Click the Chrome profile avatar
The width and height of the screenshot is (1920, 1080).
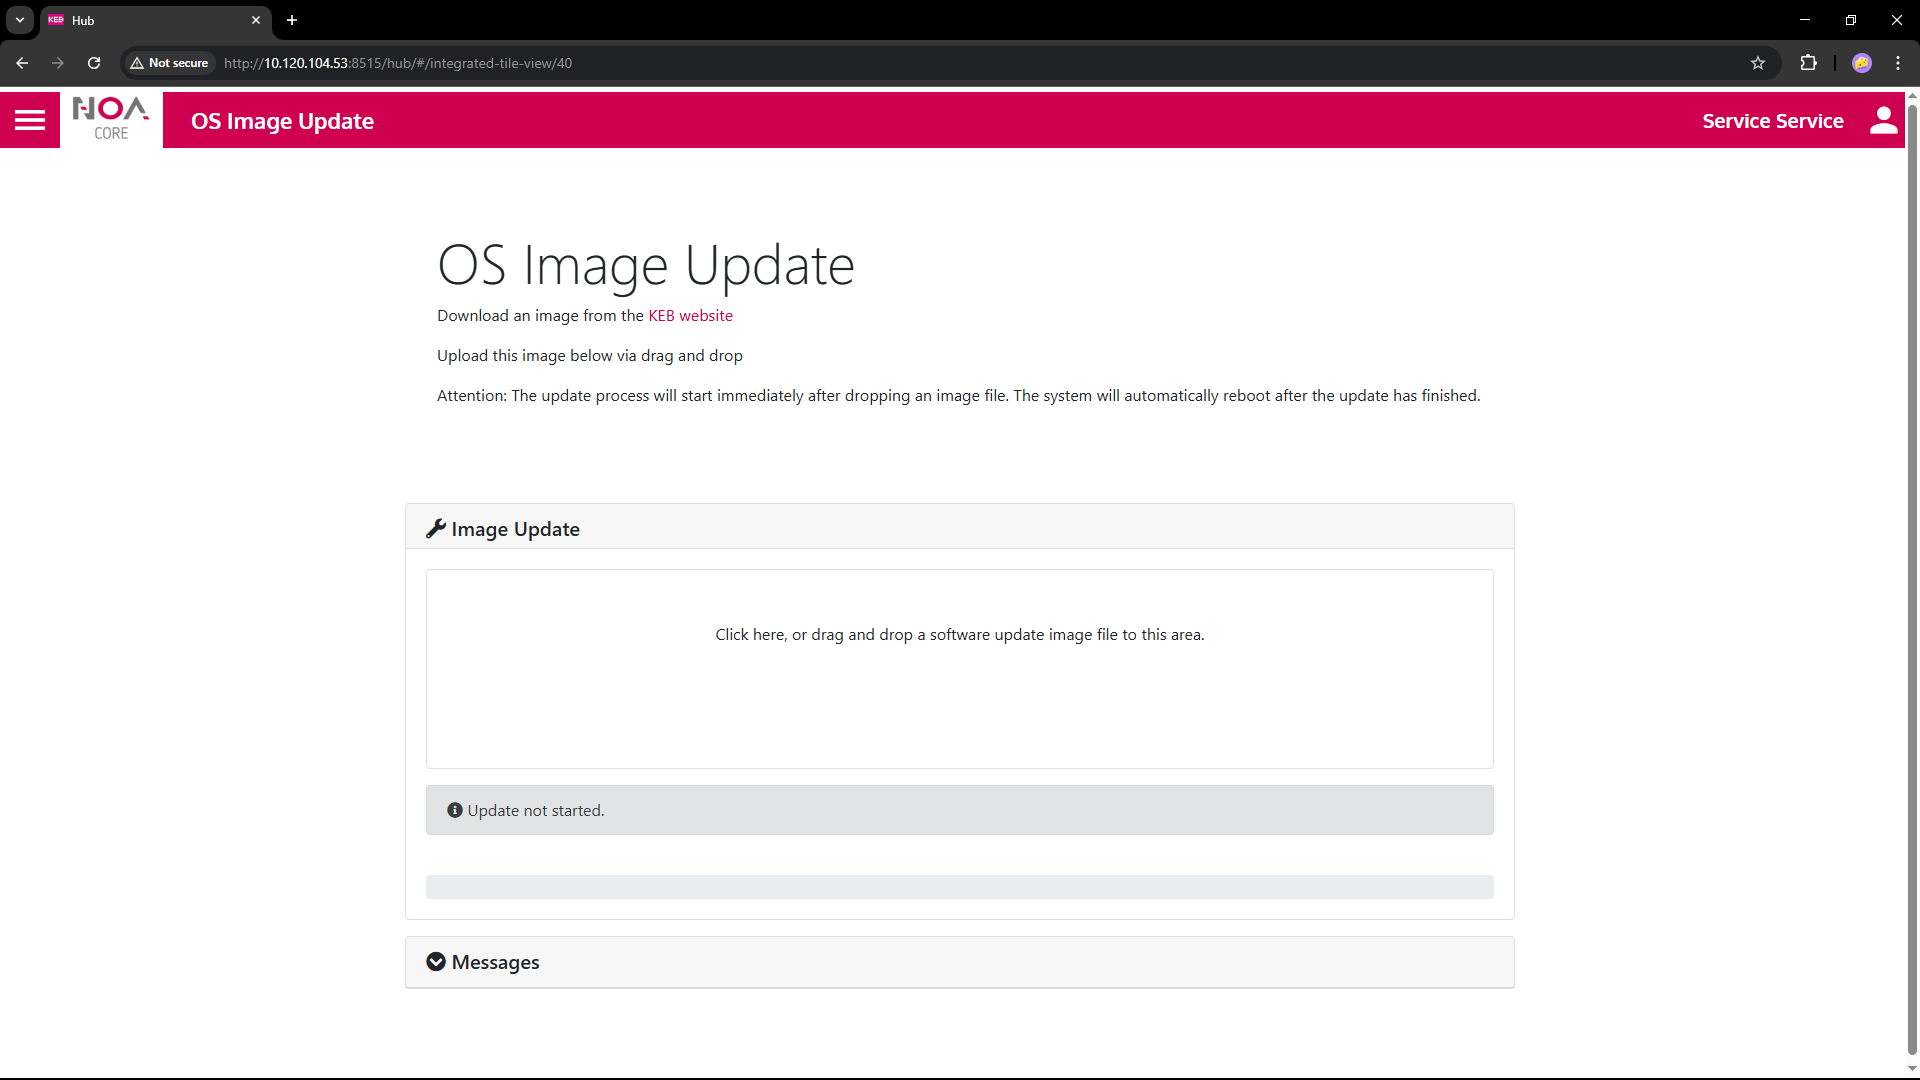[x=1861, y=63]
